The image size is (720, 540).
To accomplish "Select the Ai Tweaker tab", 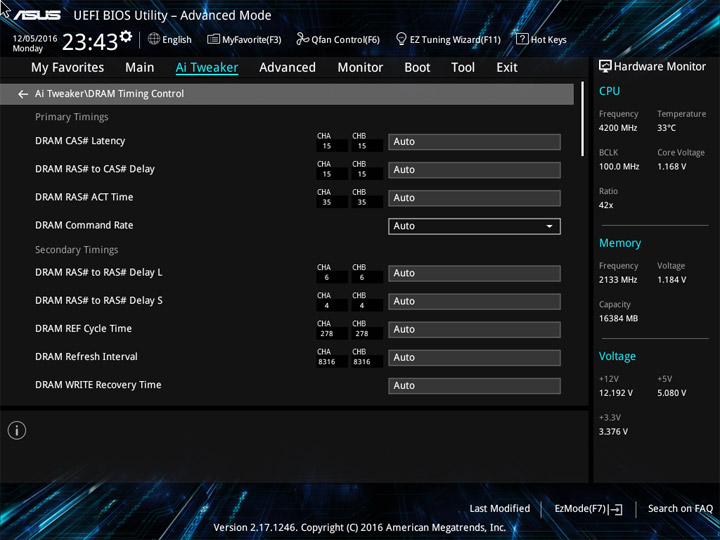I will 207,68.
